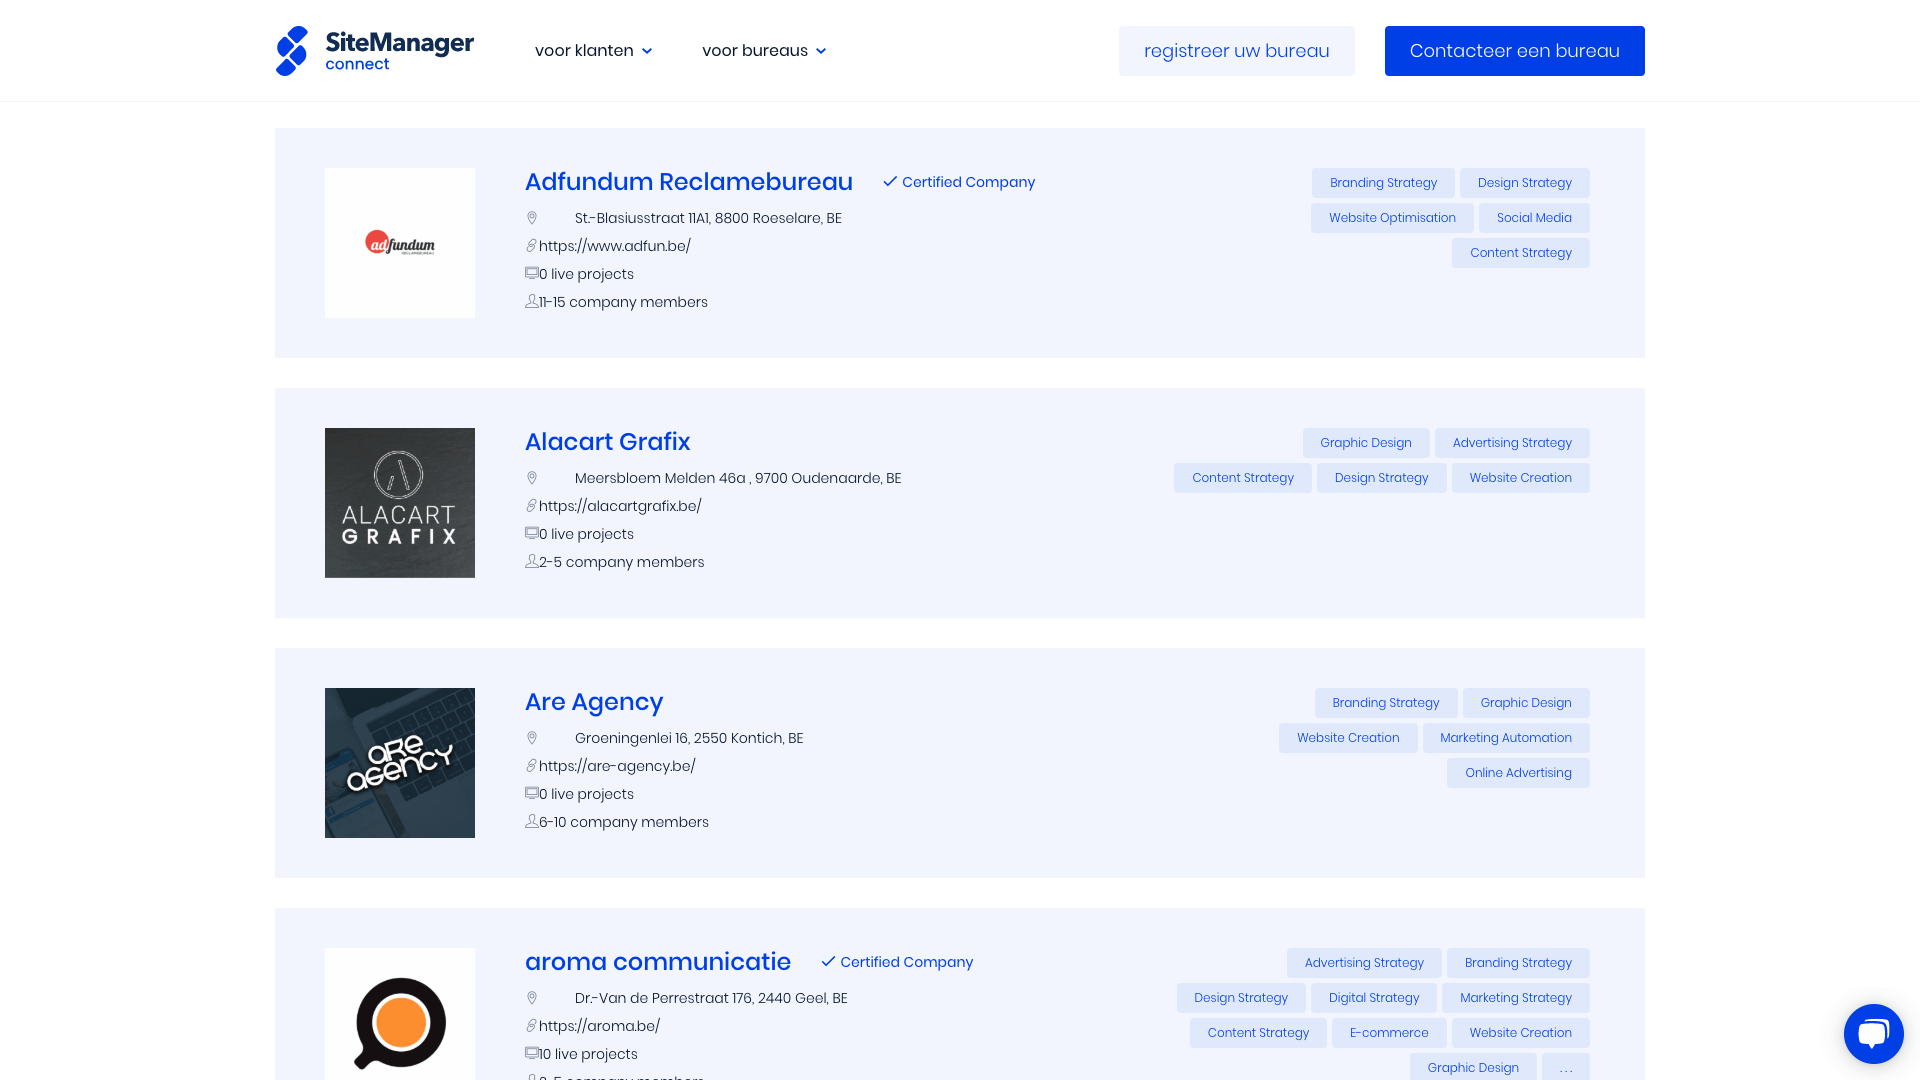Click the SiteManager connect logo
The image size is (1920, 1080).
click(x=374, y=51)
